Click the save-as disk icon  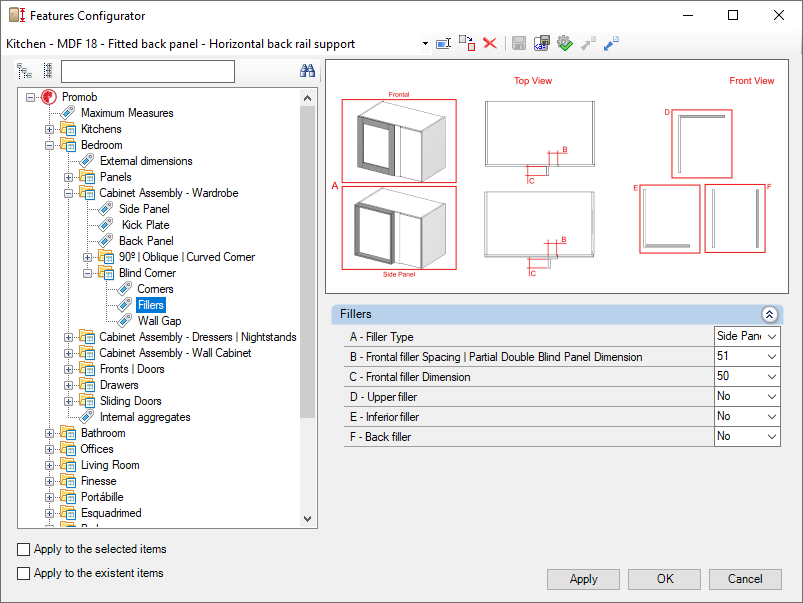click(x=541, y=44)
